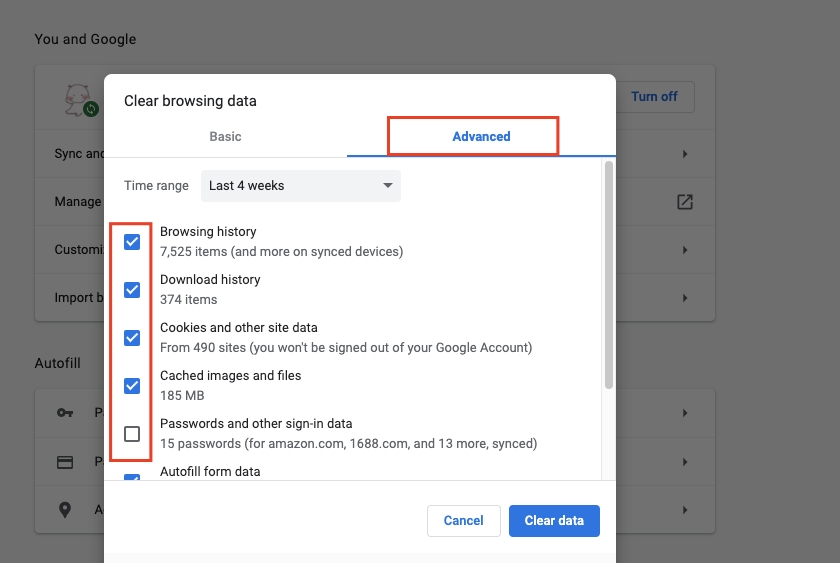Expand the Customize profile row arrow
840x563 pixels.
point(685,250)
